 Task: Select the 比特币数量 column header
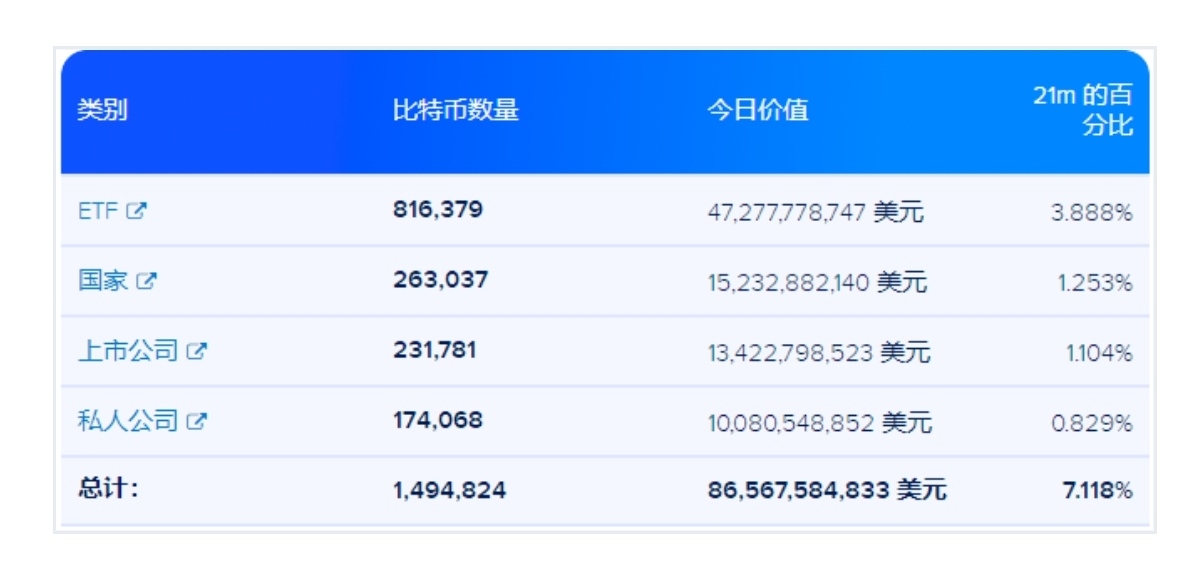[456, 110]
